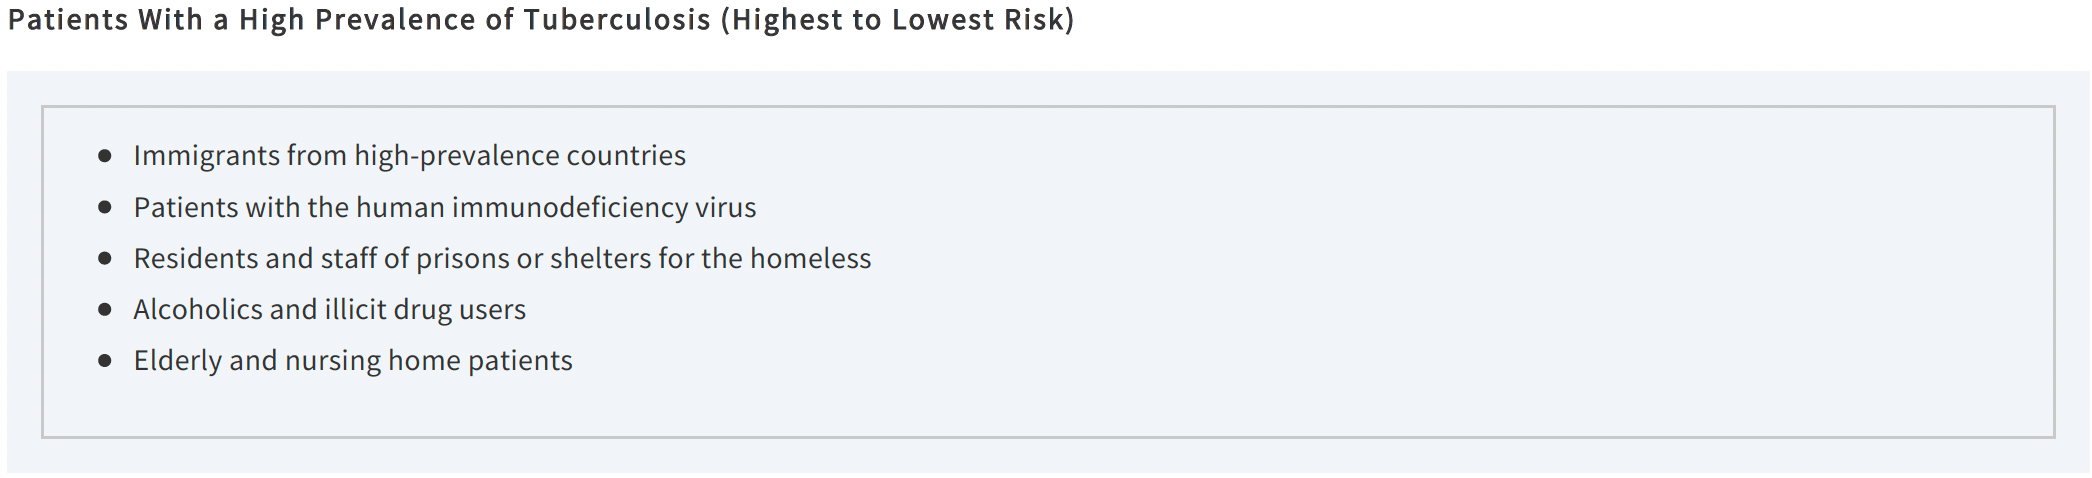This screenshot has width=2092, height=478.
Task: Select the Elderly and nursing home patients line
Action: [x=353, y=361]
